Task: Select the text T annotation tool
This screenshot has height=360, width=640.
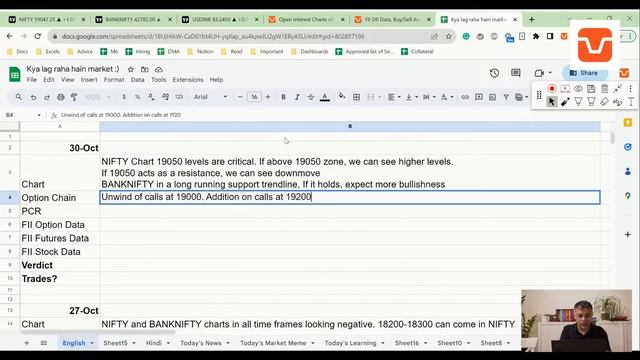Action: [631, 102]
